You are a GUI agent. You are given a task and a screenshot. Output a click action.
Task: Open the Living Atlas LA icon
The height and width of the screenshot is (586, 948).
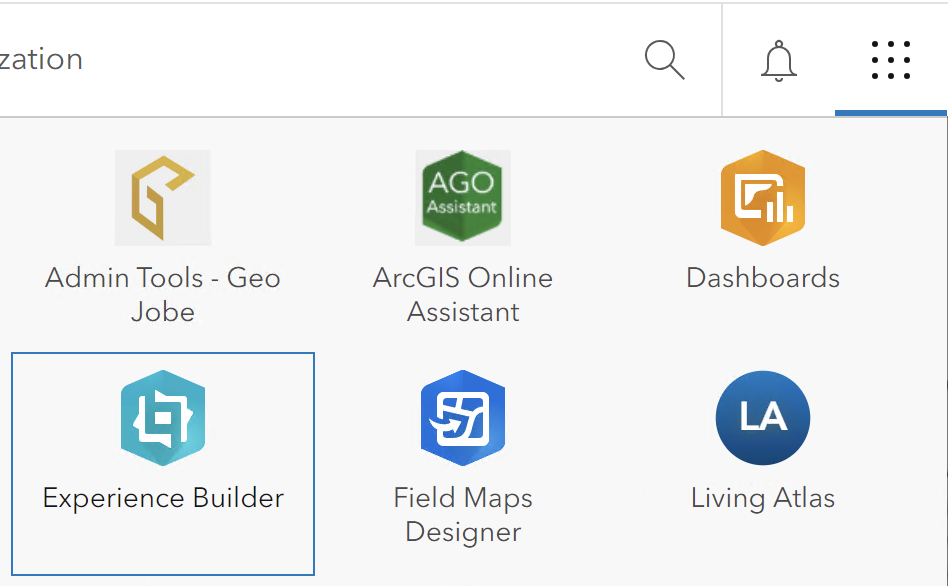(762, 418)
